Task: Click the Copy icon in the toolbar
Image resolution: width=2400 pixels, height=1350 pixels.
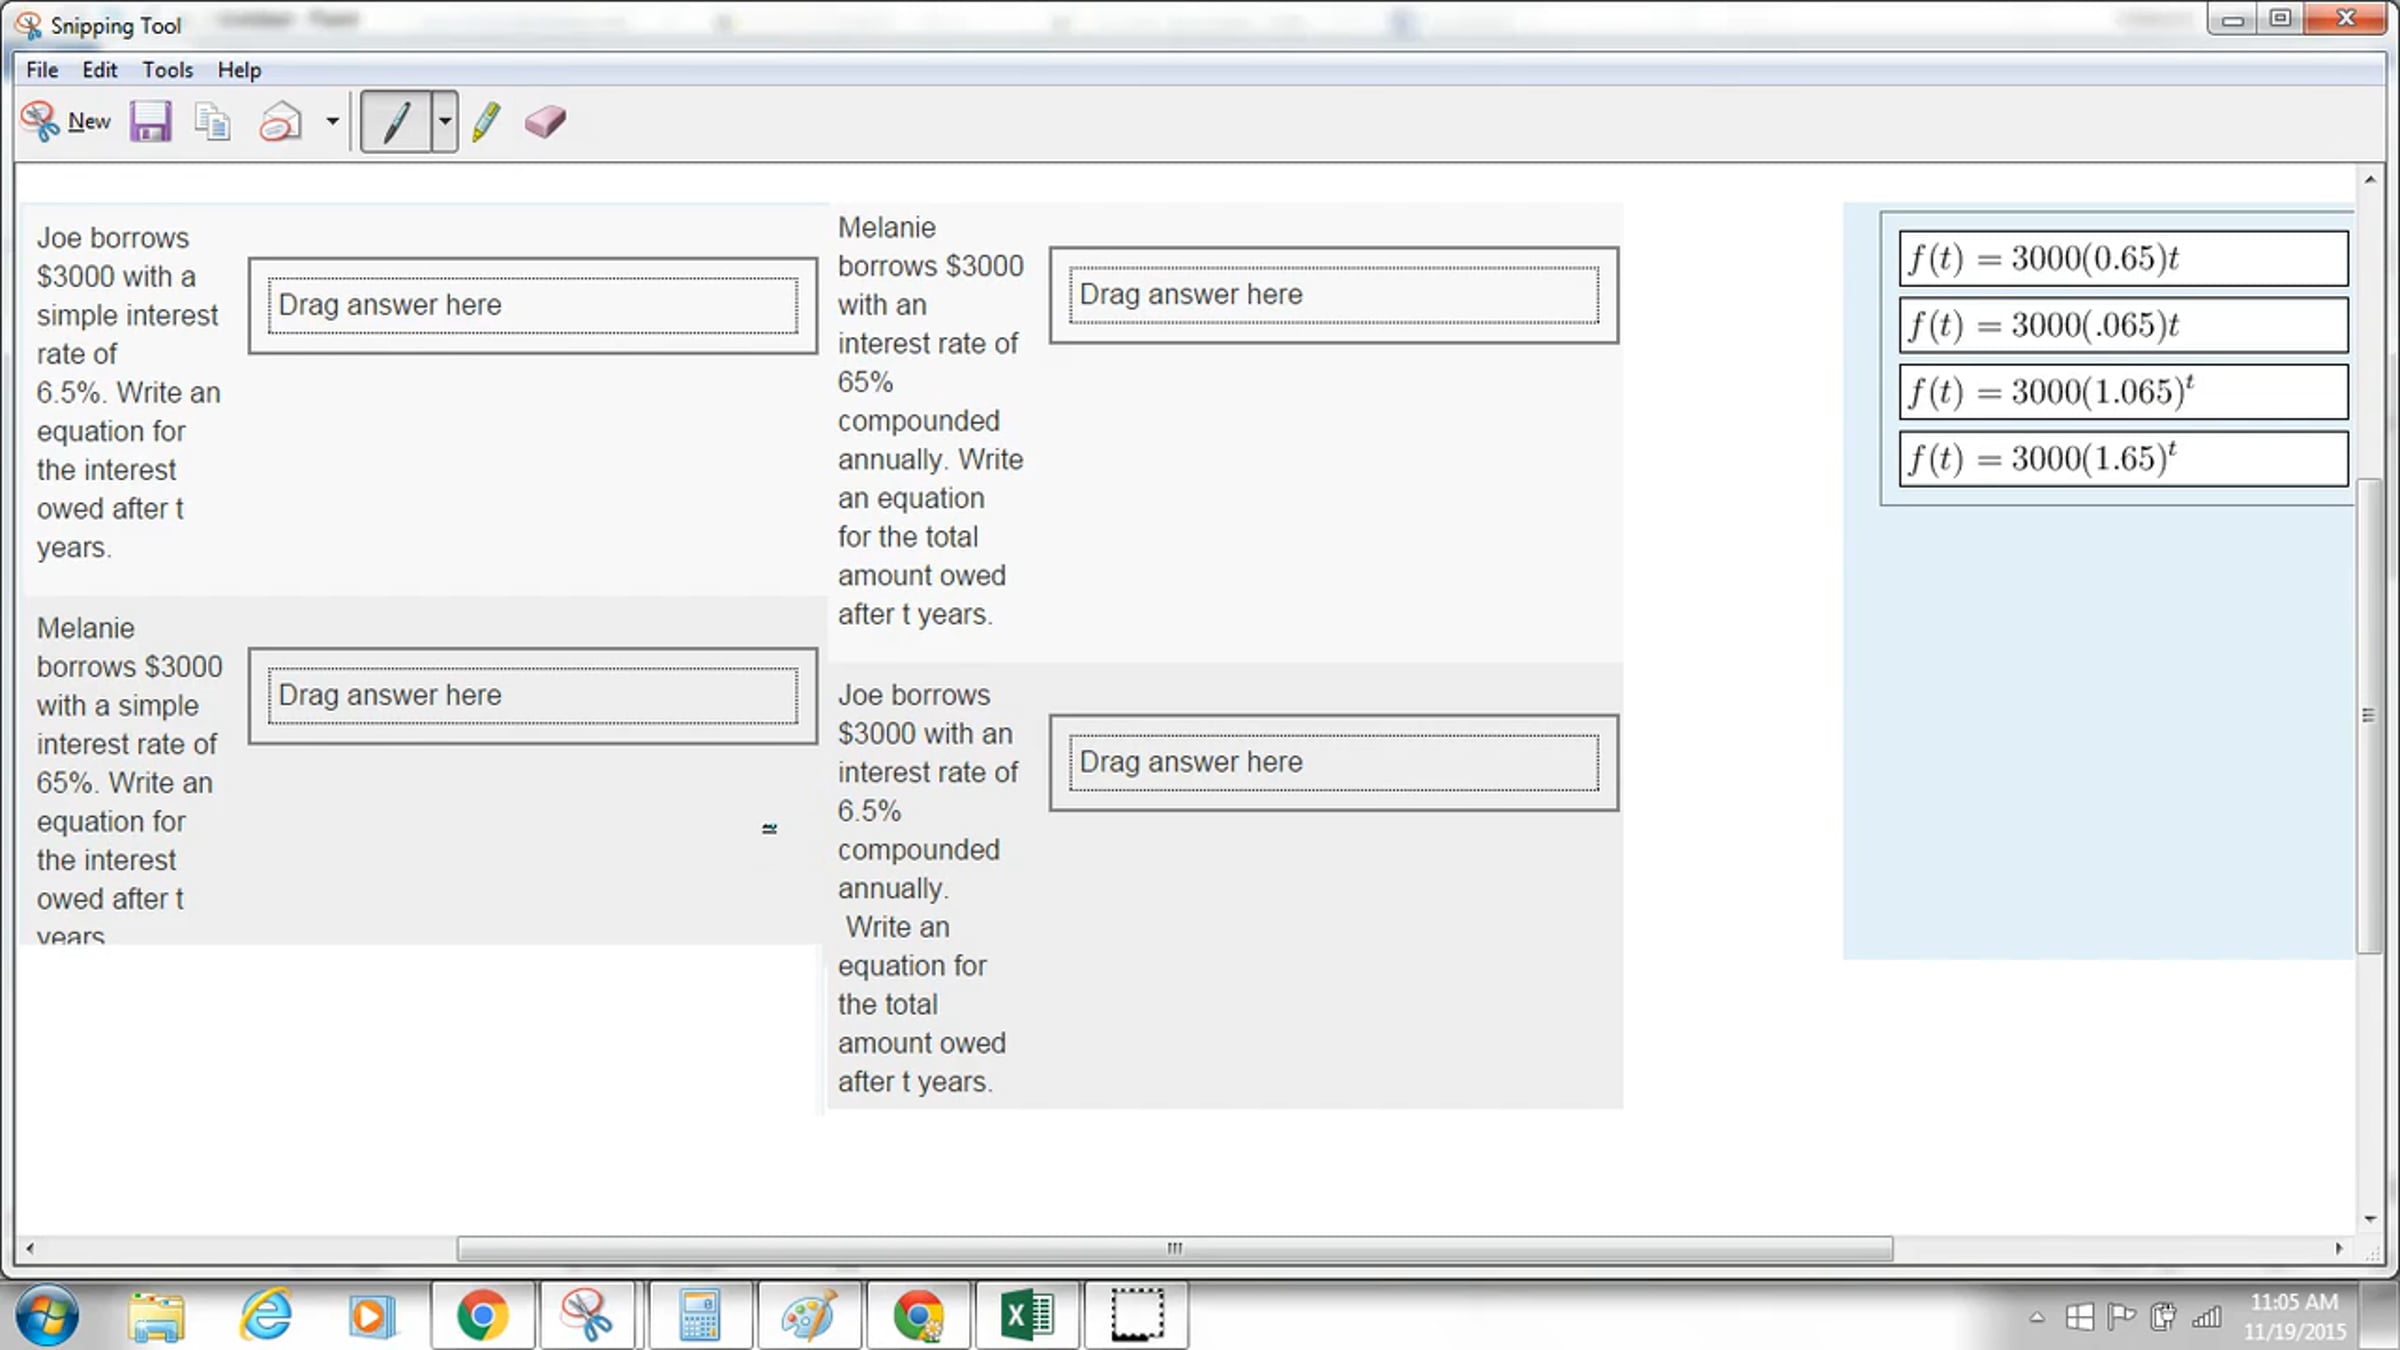Action: click(x=212, y=121)
